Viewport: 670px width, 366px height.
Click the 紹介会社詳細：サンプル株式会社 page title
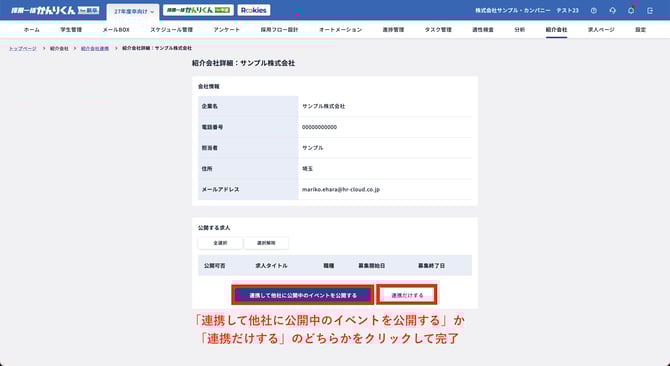click(244, 63)
